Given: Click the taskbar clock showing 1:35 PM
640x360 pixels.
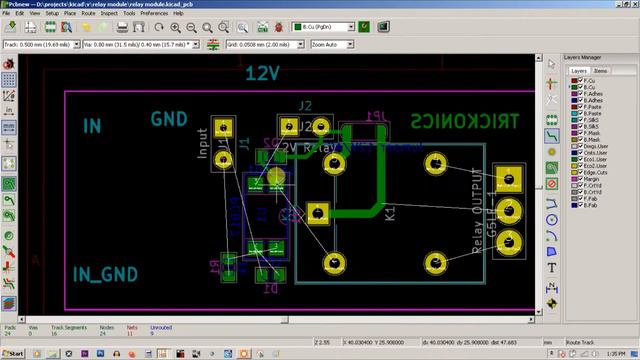Looking at the screenshot, I should (616, 353).
